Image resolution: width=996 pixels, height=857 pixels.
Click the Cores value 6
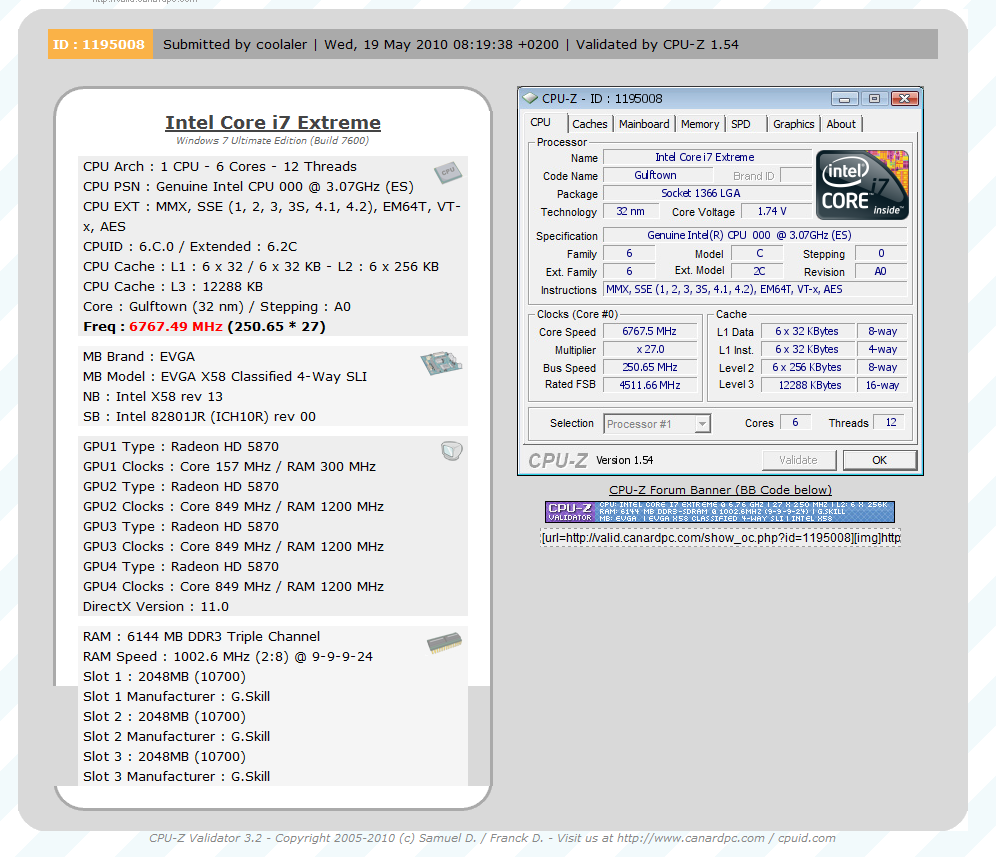tap(795, 422)
